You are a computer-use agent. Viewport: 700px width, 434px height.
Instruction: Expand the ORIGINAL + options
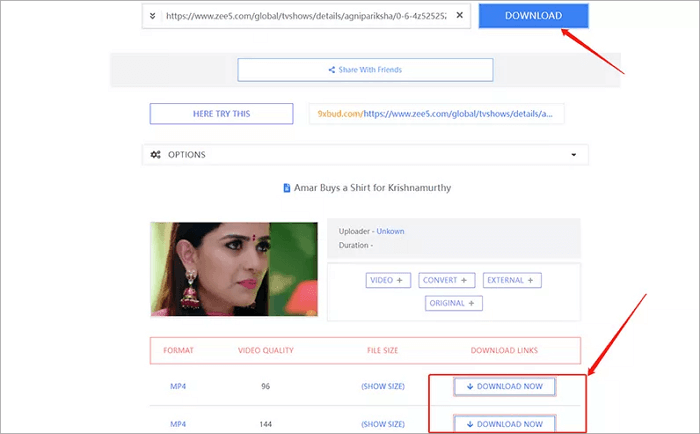[454, 303]
